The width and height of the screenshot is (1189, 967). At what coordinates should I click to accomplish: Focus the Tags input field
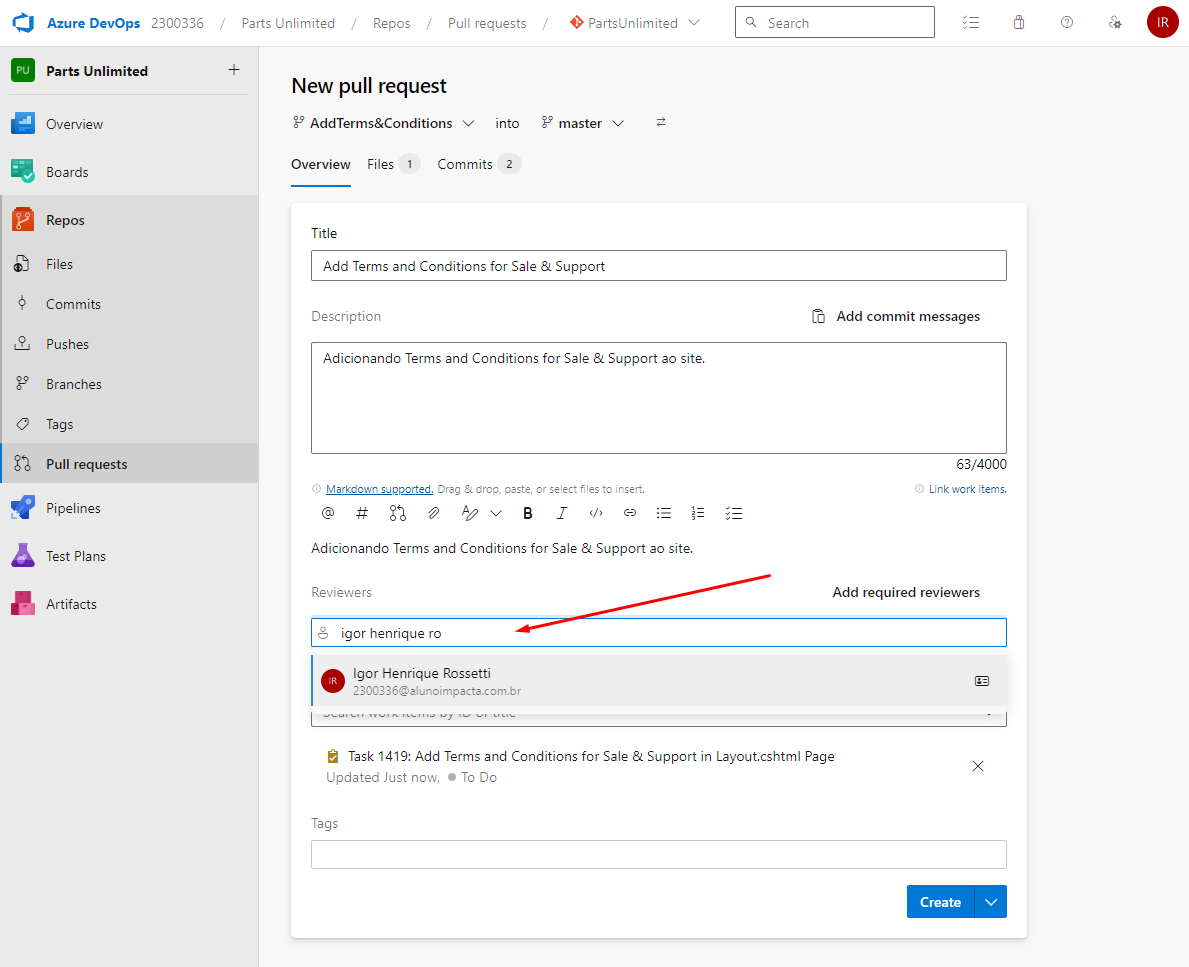659,855
